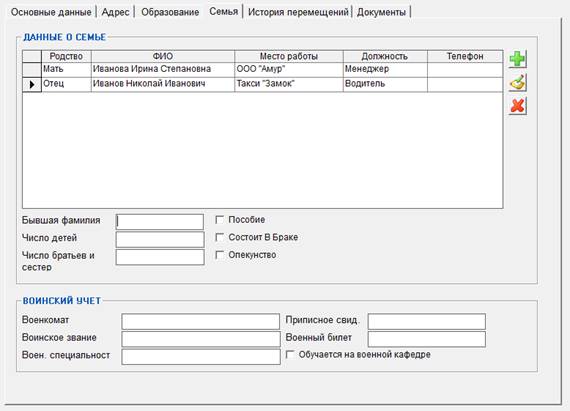Open the История перемещений tab
Viewport: 570px width, 411px height.
[298, 12]
